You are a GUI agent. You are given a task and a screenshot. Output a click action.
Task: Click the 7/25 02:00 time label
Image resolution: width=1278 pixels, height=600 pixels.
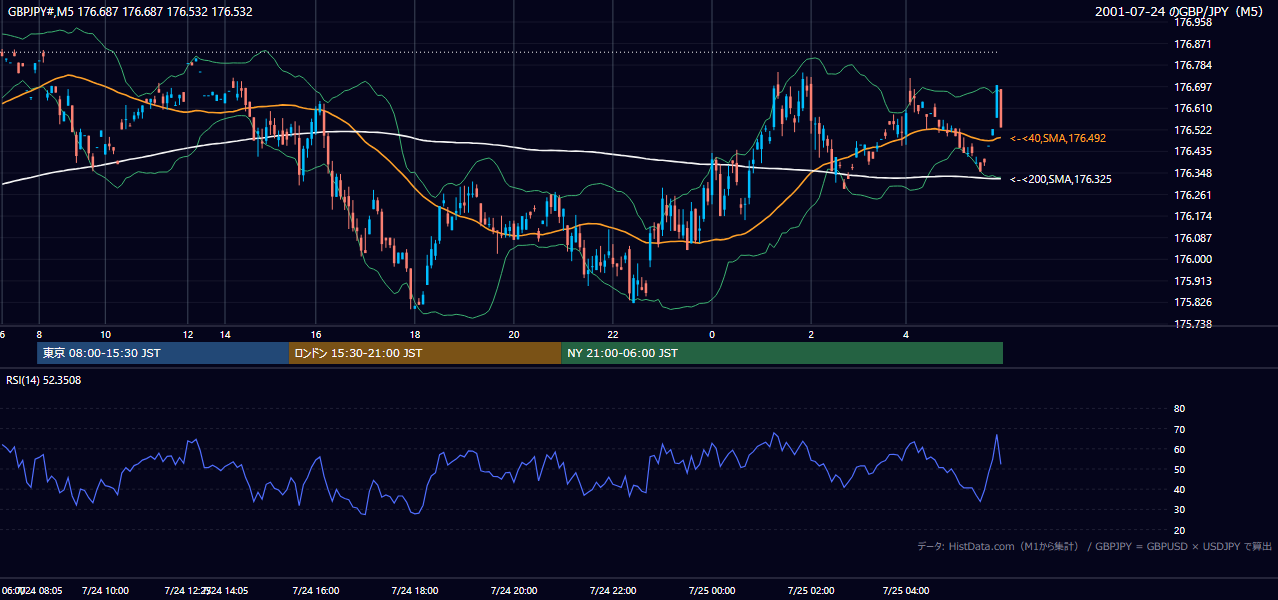point(810,590)
